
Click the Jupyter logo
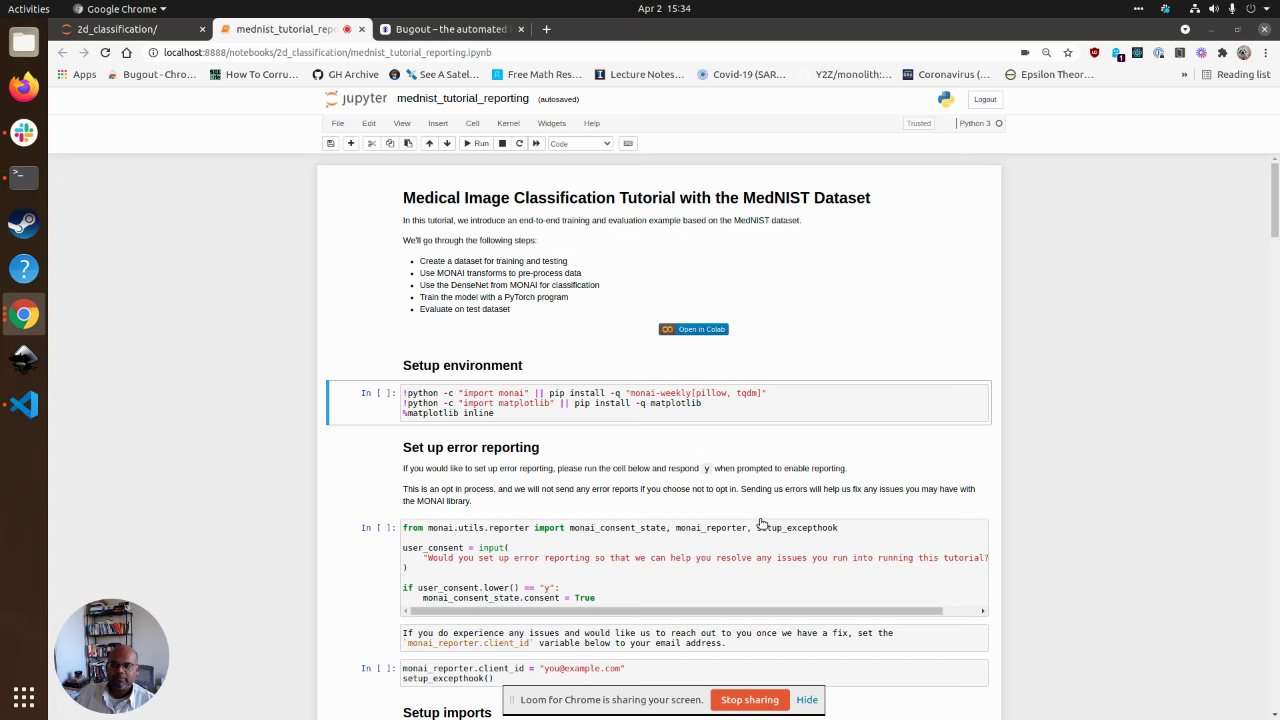pos(357,99)
